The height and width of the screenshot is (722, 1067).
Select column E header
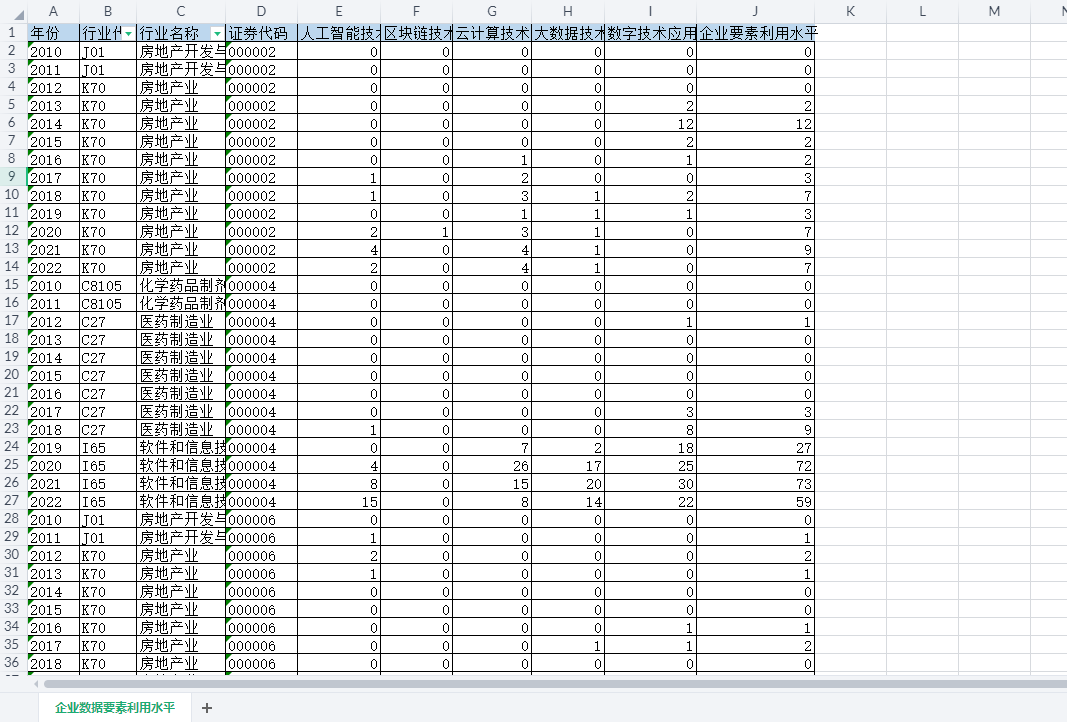pos(339,11)
